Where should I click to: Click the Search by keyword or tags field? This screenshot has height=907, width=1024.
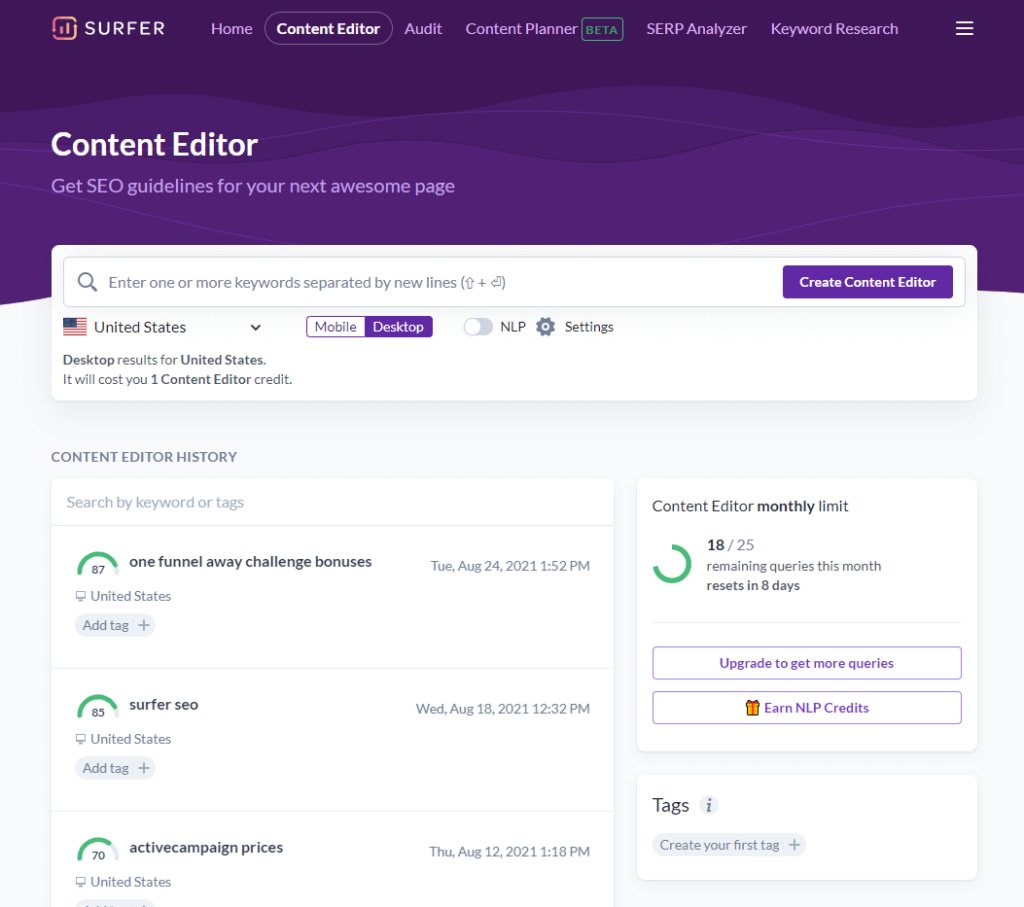click(x=332, y=502)
